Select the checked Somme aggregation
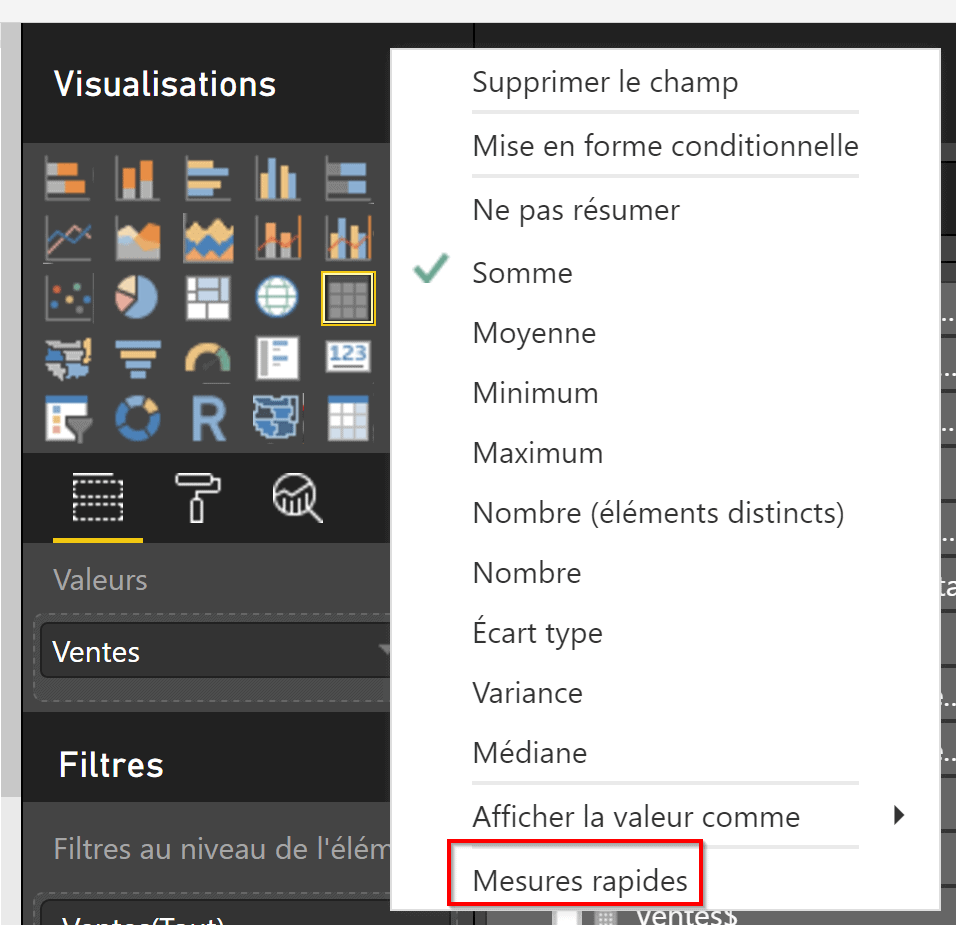 (x=522, y=273)
